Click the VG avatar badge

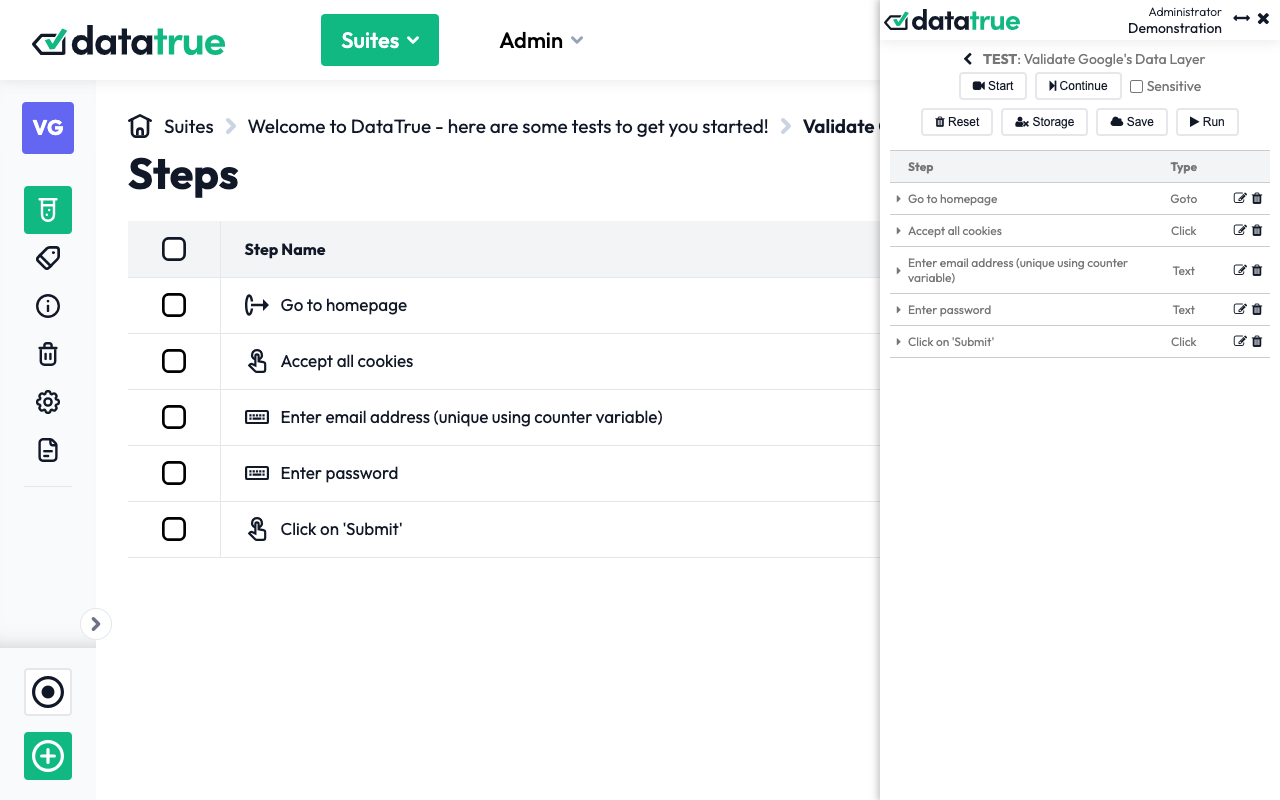(47, 128)
